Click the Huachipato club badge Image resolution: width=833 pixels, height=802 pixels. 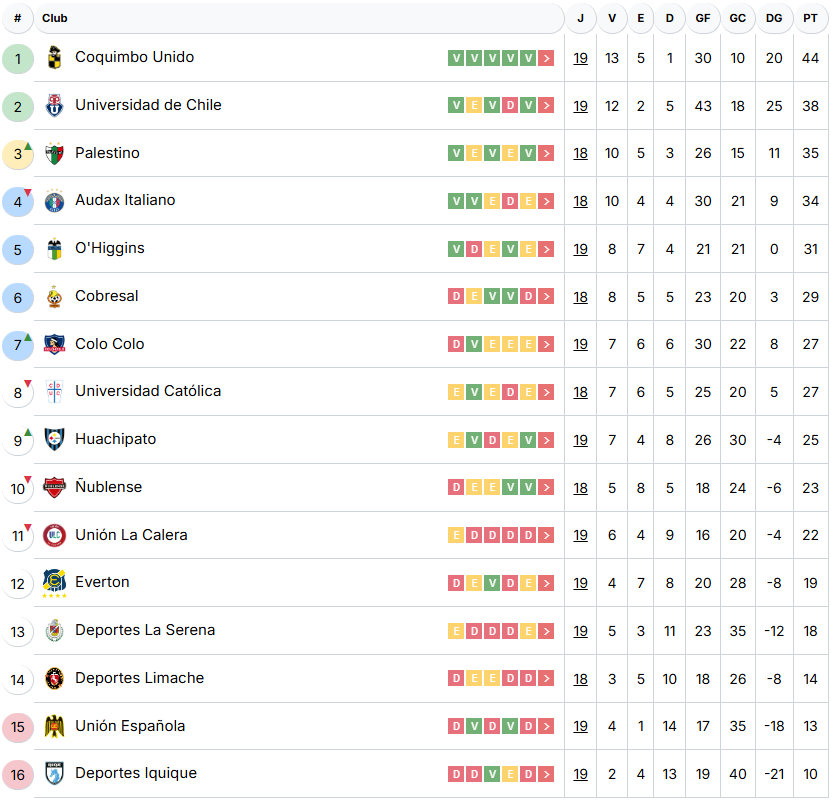point(54,440)
